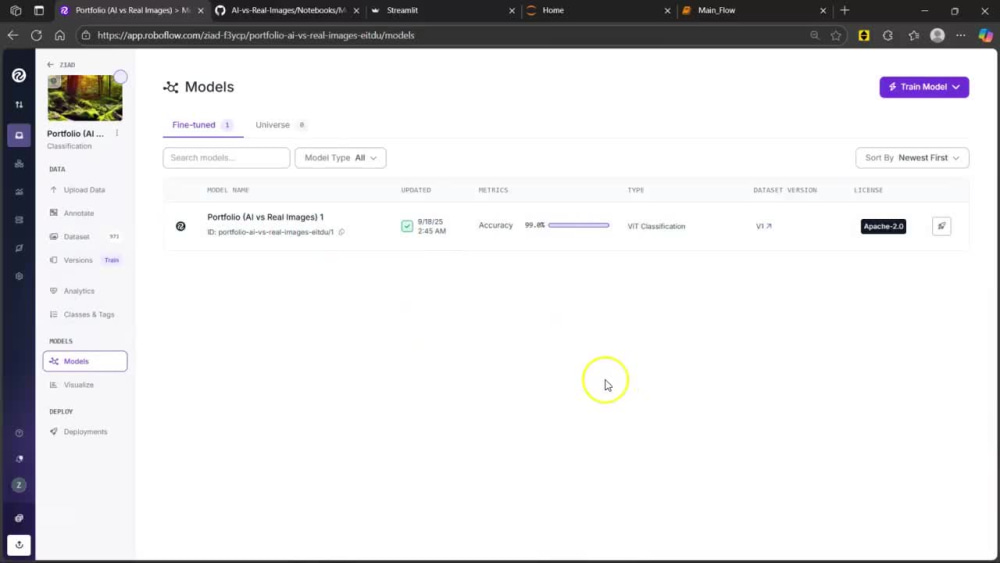Click the Help question mark icon
This screenshot has width=1000, height=563.
coord(19,433)
